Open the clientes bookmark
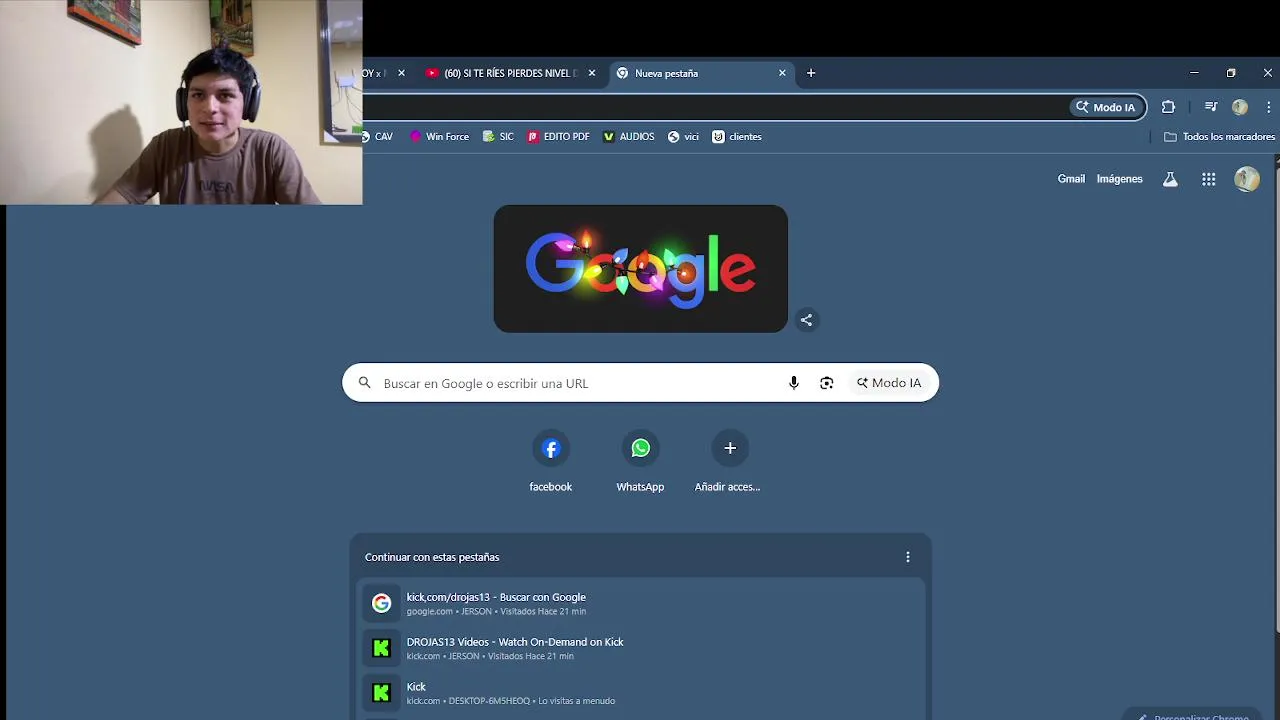This screenshot has height=720, width=1280. pos(737,137)
